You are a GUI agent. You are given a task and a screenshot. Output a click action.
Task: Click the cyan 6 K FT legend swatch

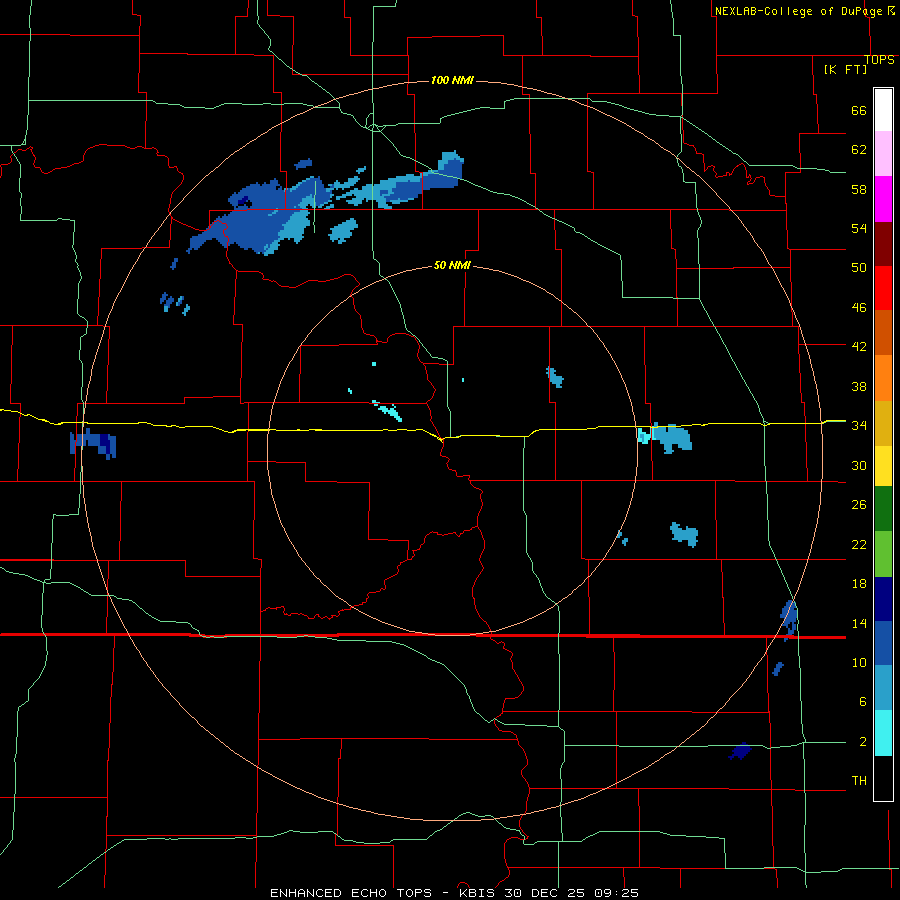pos(883,733)
